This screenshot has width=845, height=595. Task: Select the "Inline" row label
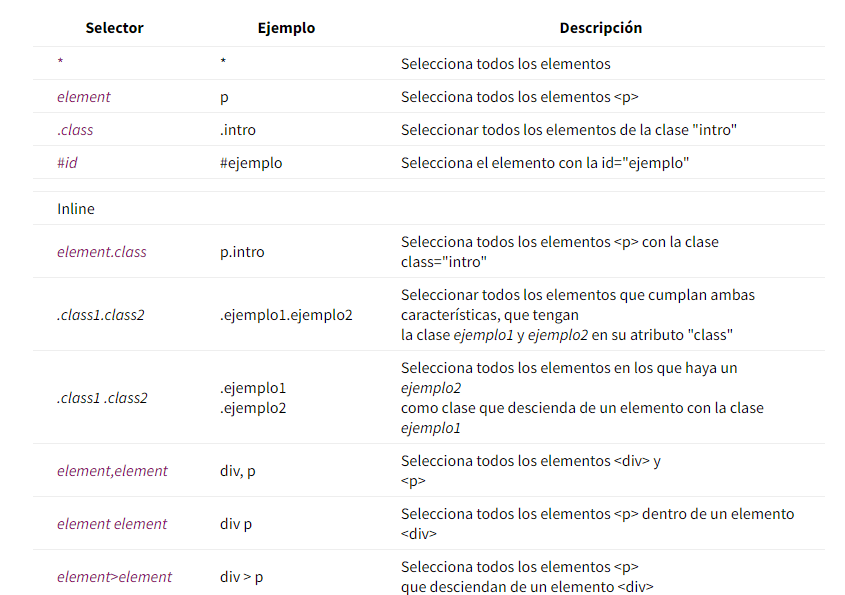pos(76,209)
